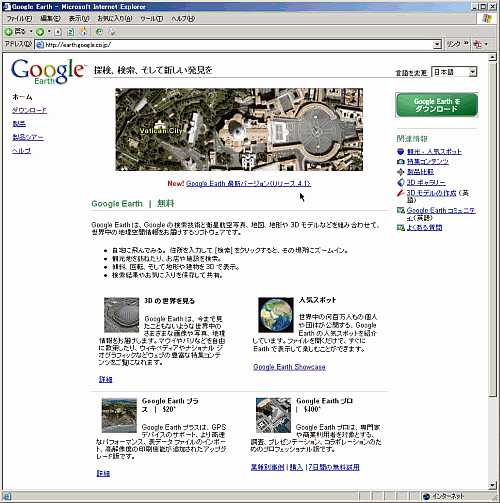Click the vertical scrollbar down arrow
Image resolution: width=500 pixels, height=503 pixels.
pos(492,485)
